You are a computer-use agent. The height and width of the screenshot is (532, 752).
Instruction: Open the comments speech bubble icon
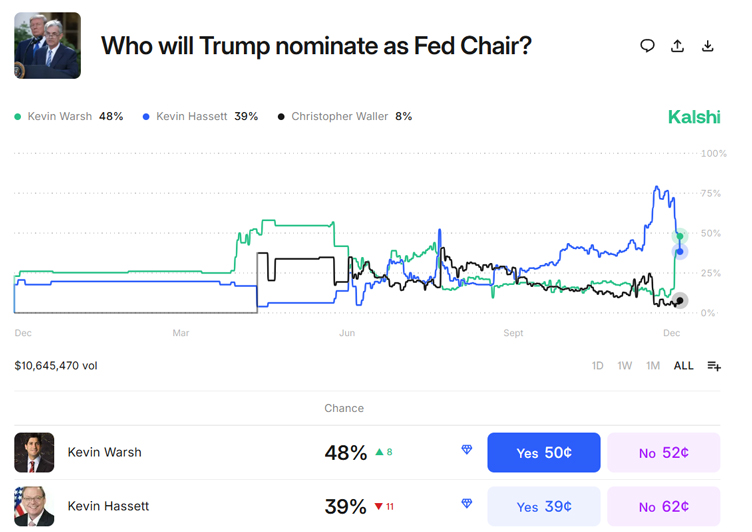click(648, 46)
